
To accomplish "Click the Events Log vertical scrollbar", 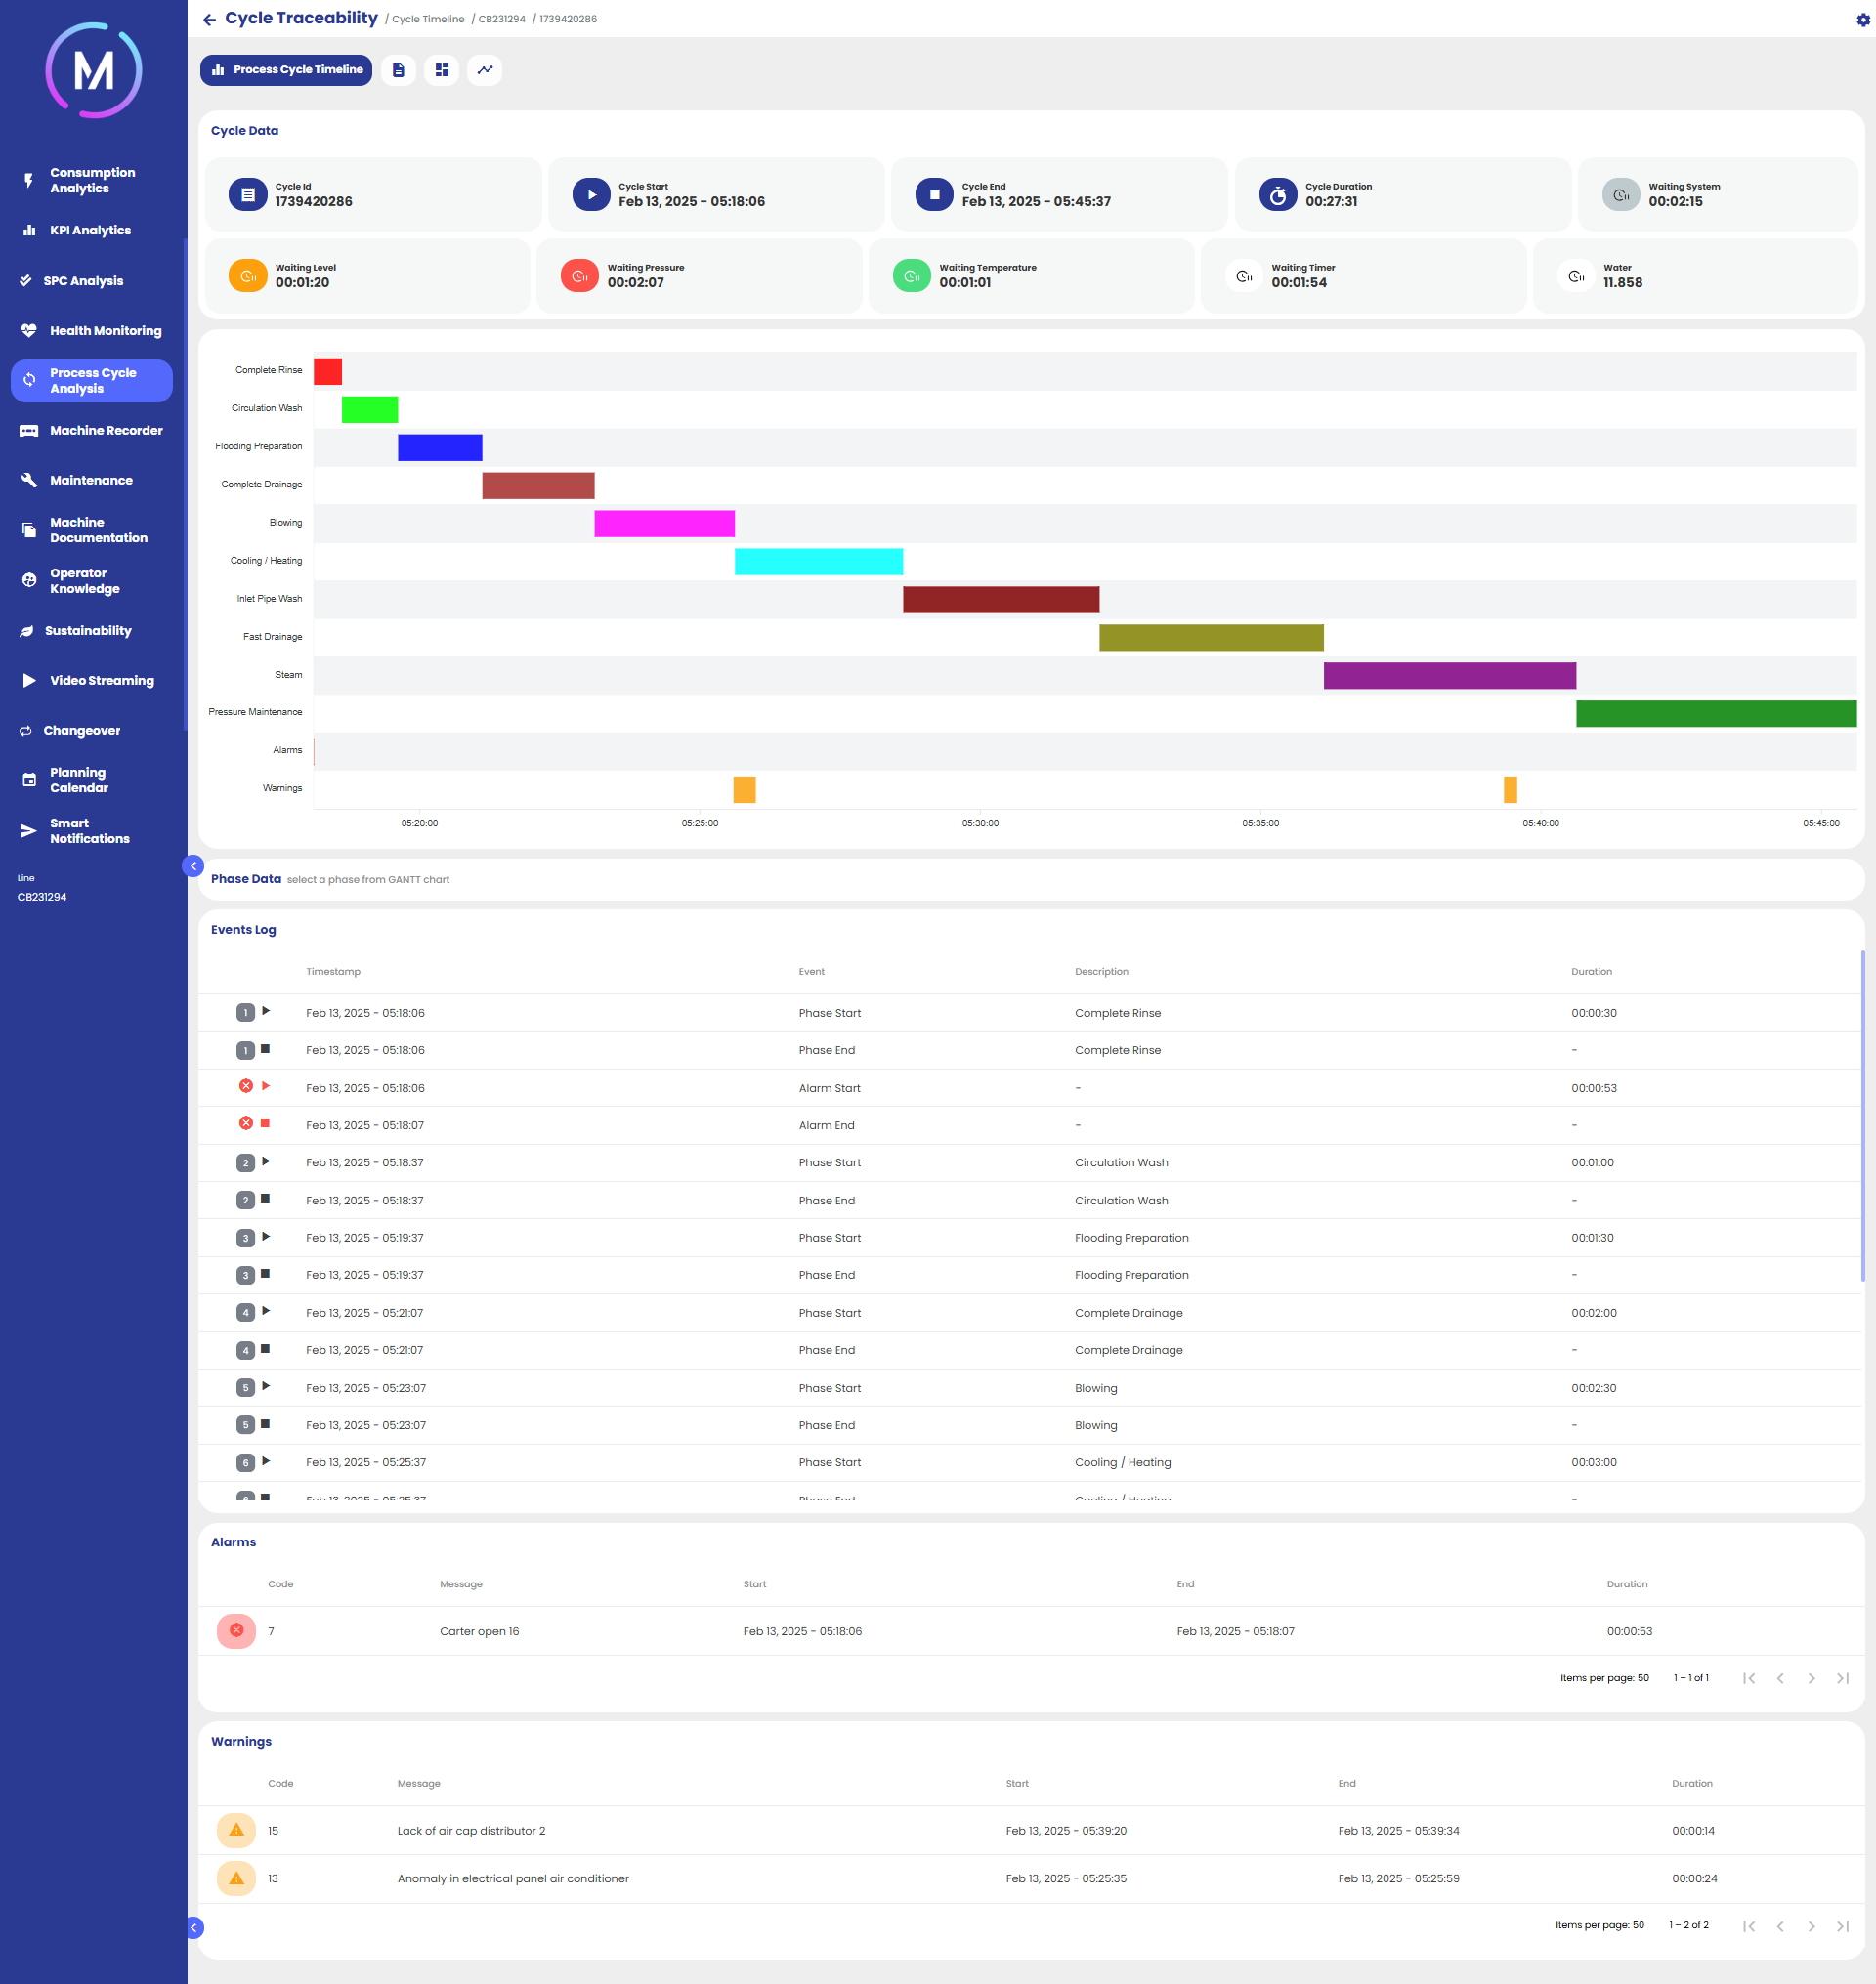I will pyautogui.click(x=1862, y=1114).
